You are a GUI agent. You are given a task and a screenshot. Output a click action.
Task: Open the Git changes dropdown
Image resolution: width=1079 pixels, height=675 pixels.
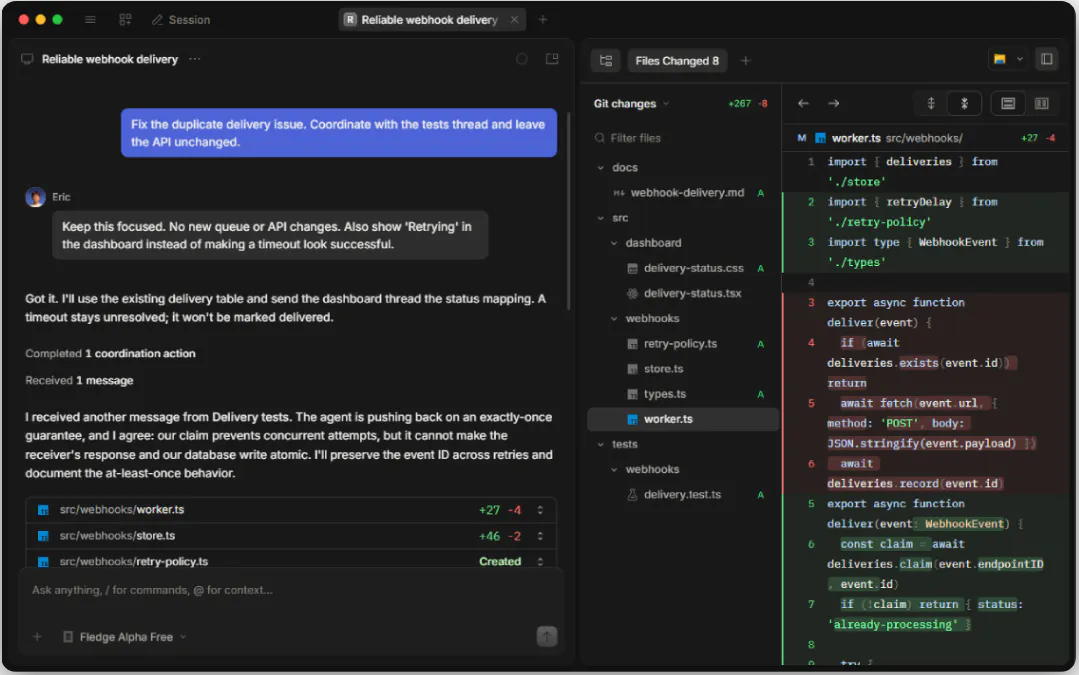(631, 104)
